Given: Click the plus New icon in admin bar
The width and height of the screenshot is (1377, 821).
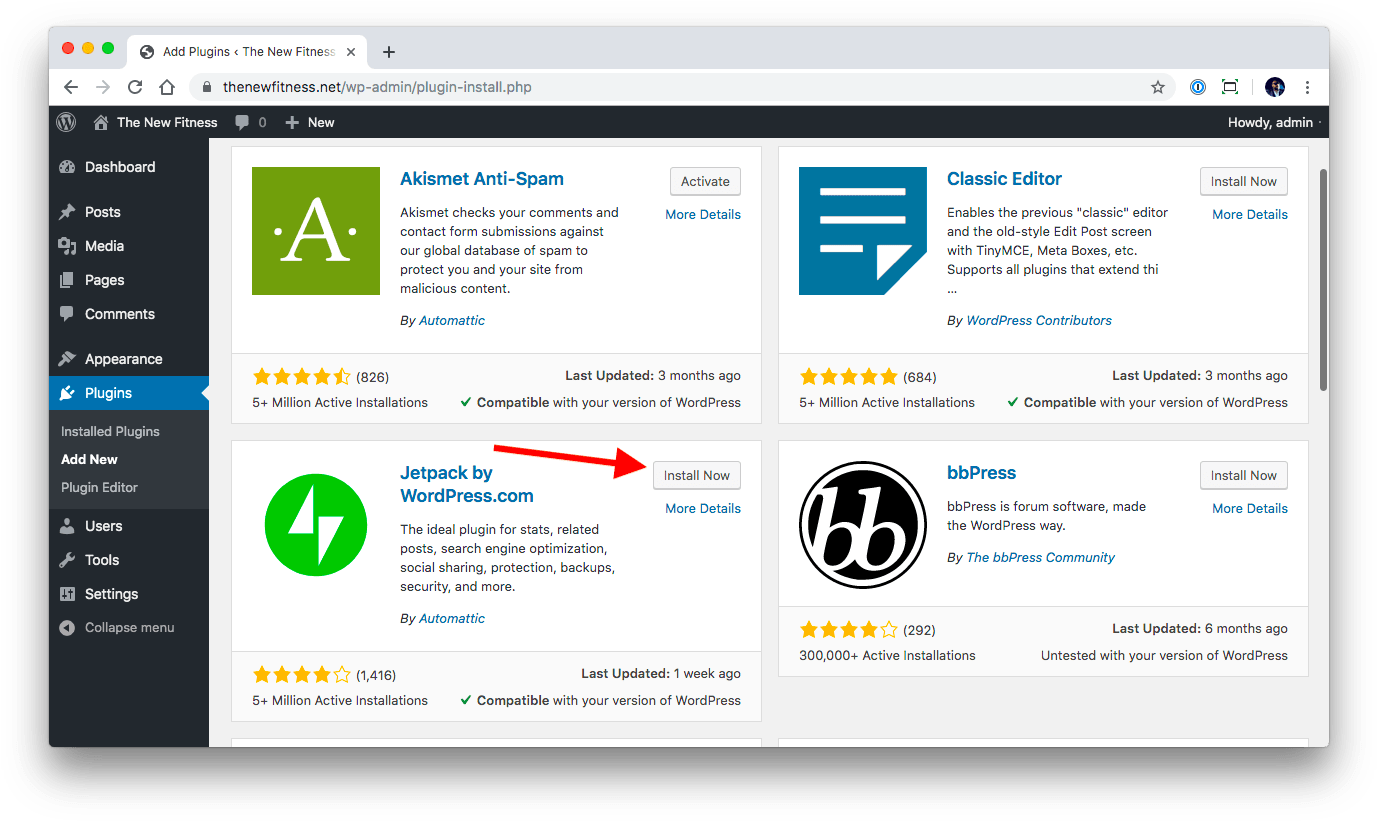Looking at the screenshot, I should coord(292,122).
